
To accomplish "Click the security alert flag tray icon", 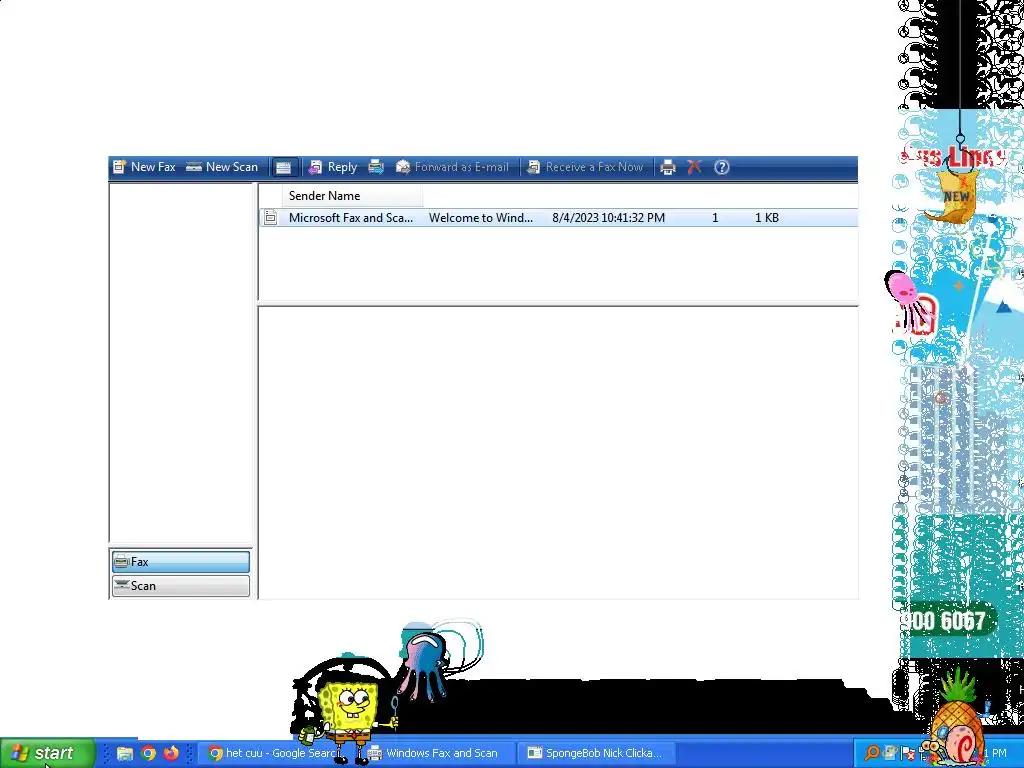I will point(908,754).
